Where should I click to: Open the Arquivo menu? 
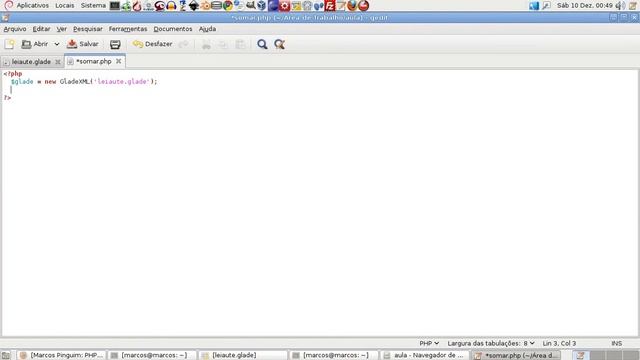tap(15, 29)
